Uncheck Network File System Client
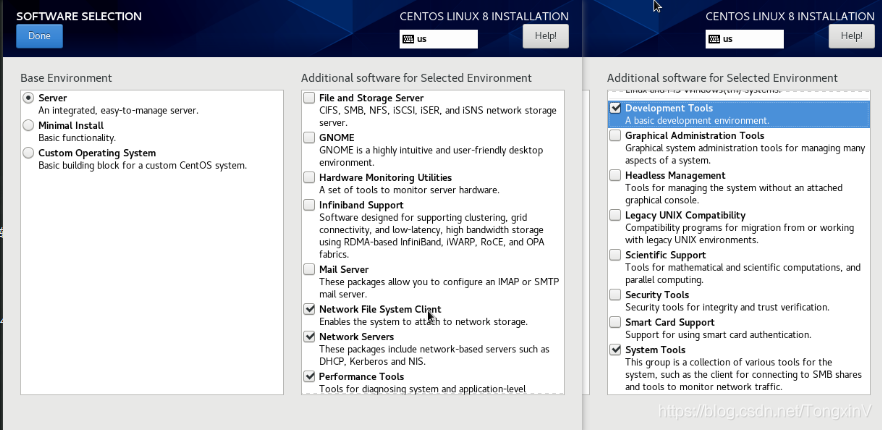The width and height of the screenshot is (882, 430). [309, 309]
